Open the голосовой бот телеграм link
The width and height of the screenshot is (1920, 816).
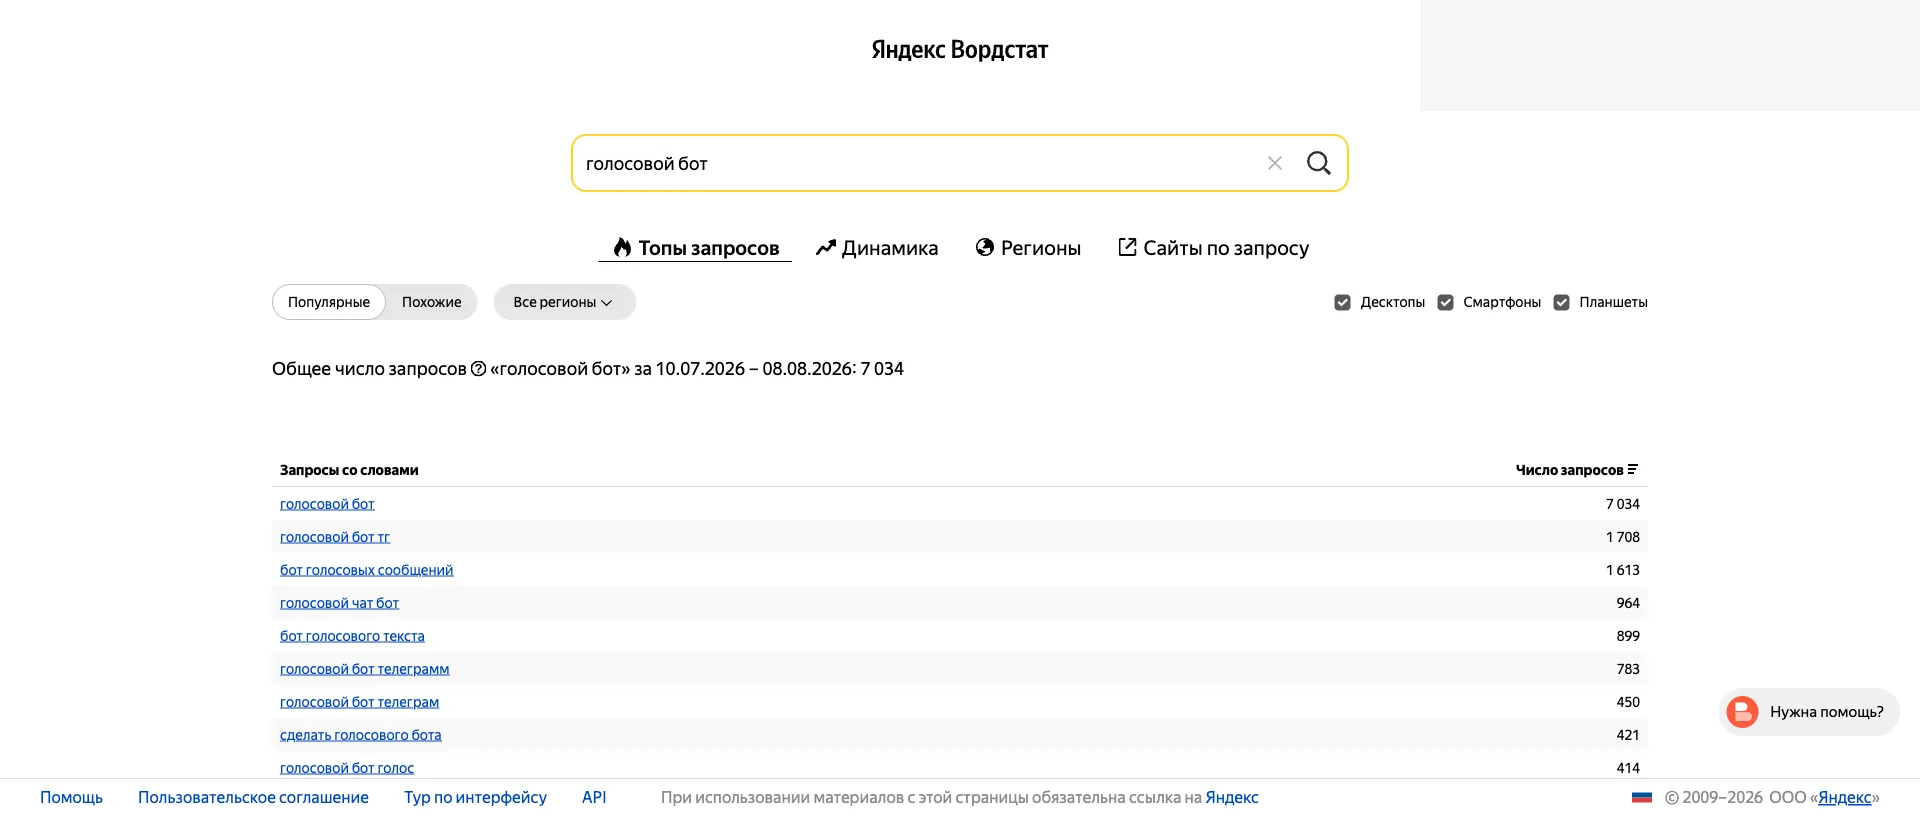point(359,702)
